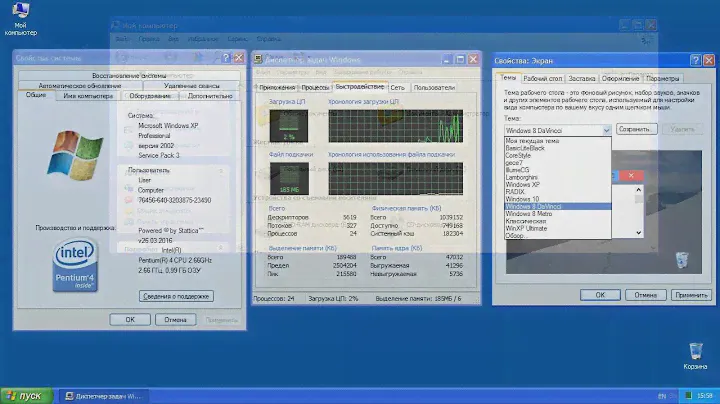Pick the WinXP Ultimate theme option
Image resolution: width=720 pixels, height=404 pixels.
click(x=529, y=228)
